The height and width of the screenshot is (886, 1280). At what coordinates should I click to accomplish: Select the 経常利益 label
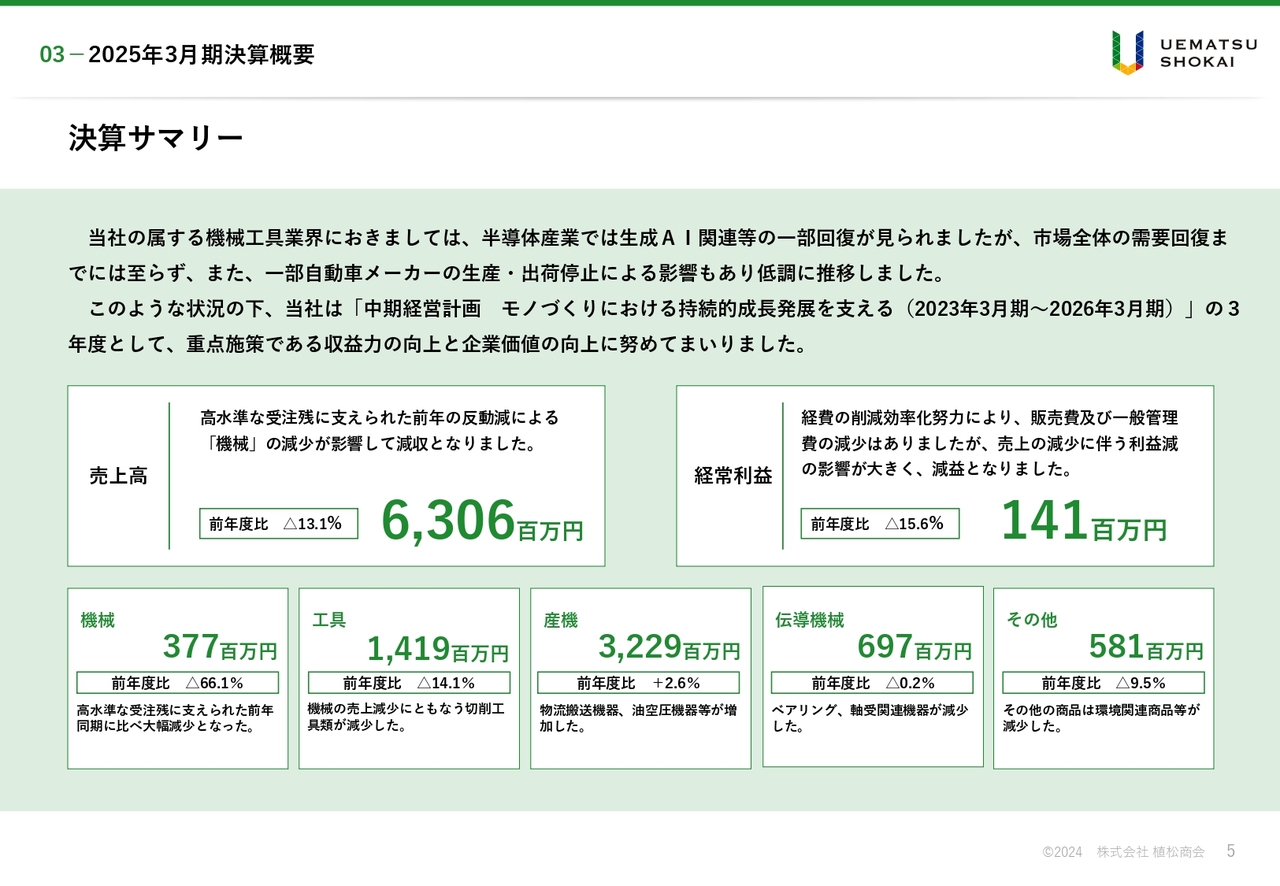(x=733, y=476)
